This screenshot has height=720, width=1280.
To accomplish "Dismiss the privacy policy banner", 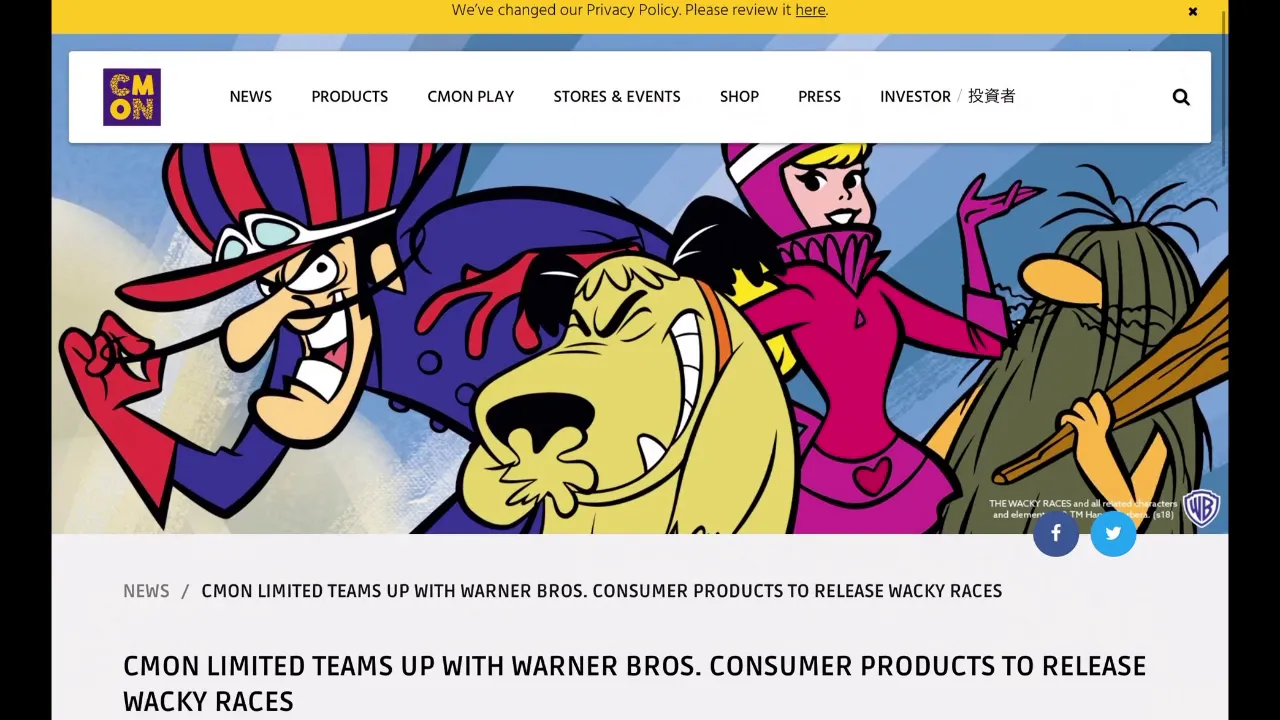I will click(1193, 12).
